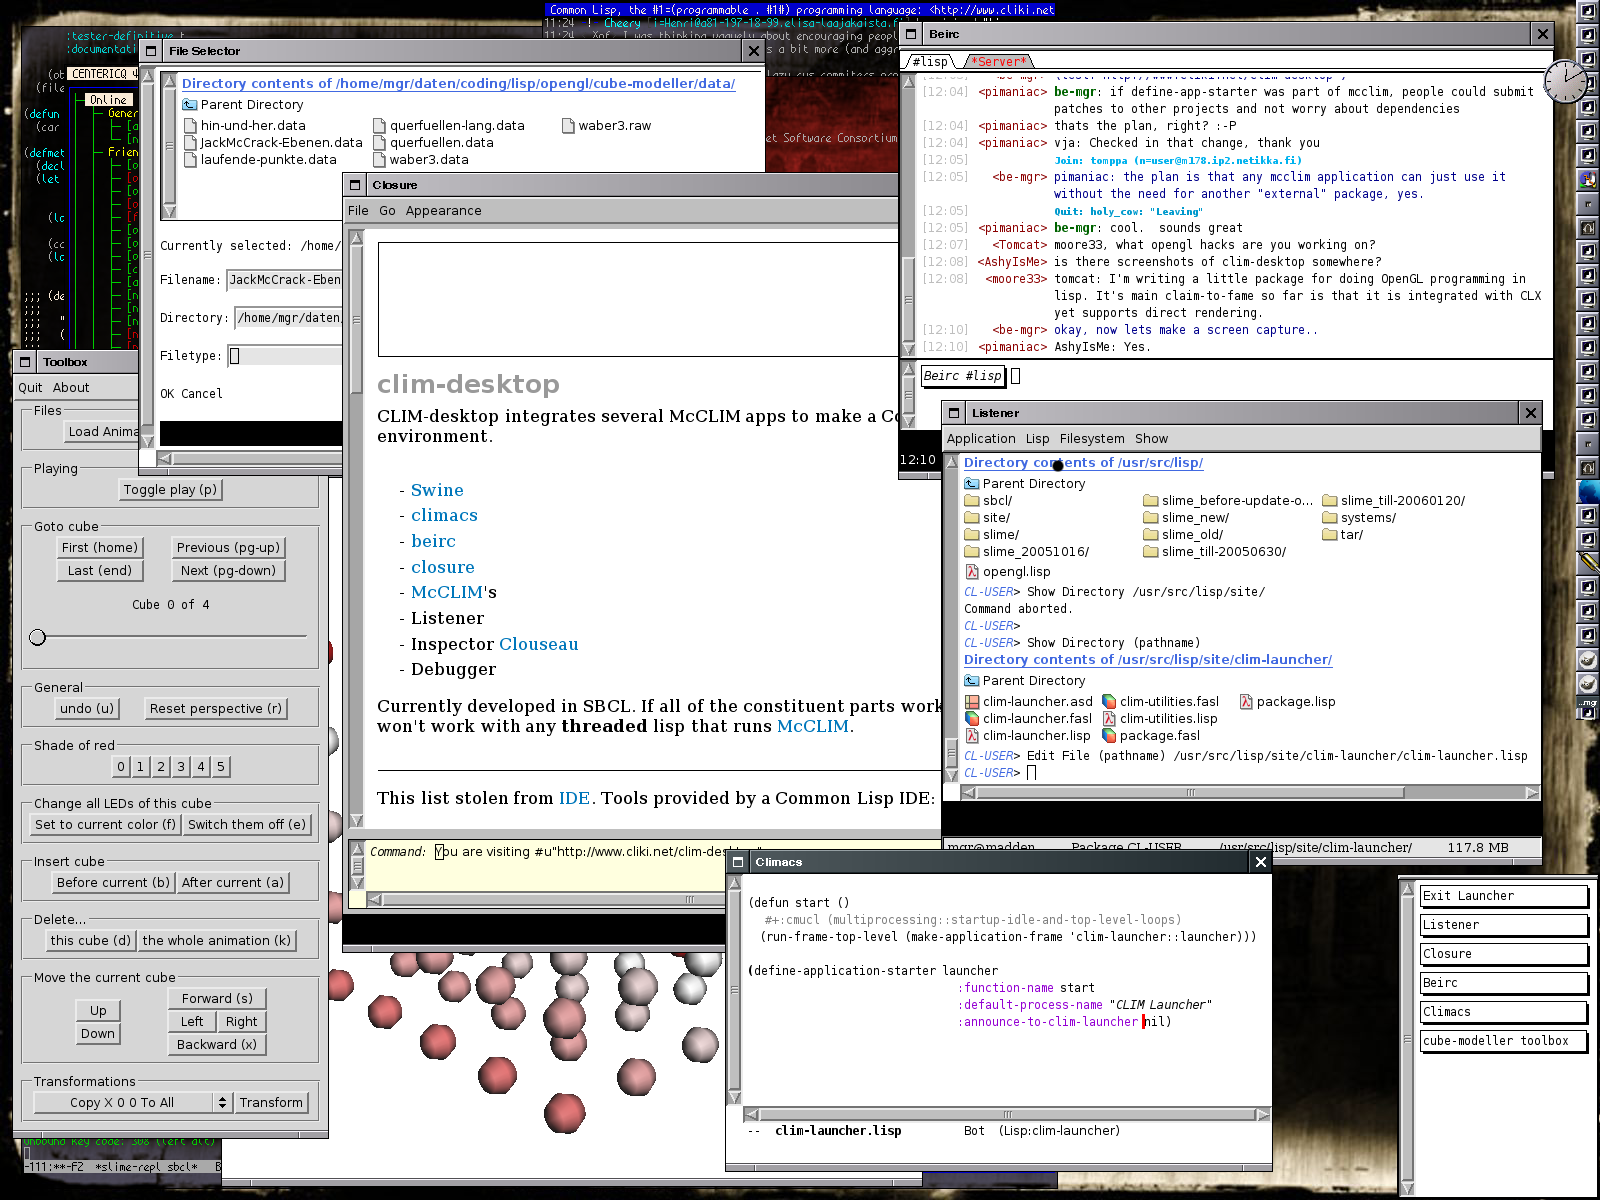
Task: Click Next (pg-down) button
Action: pyautogui.click(x=228, y=570)
